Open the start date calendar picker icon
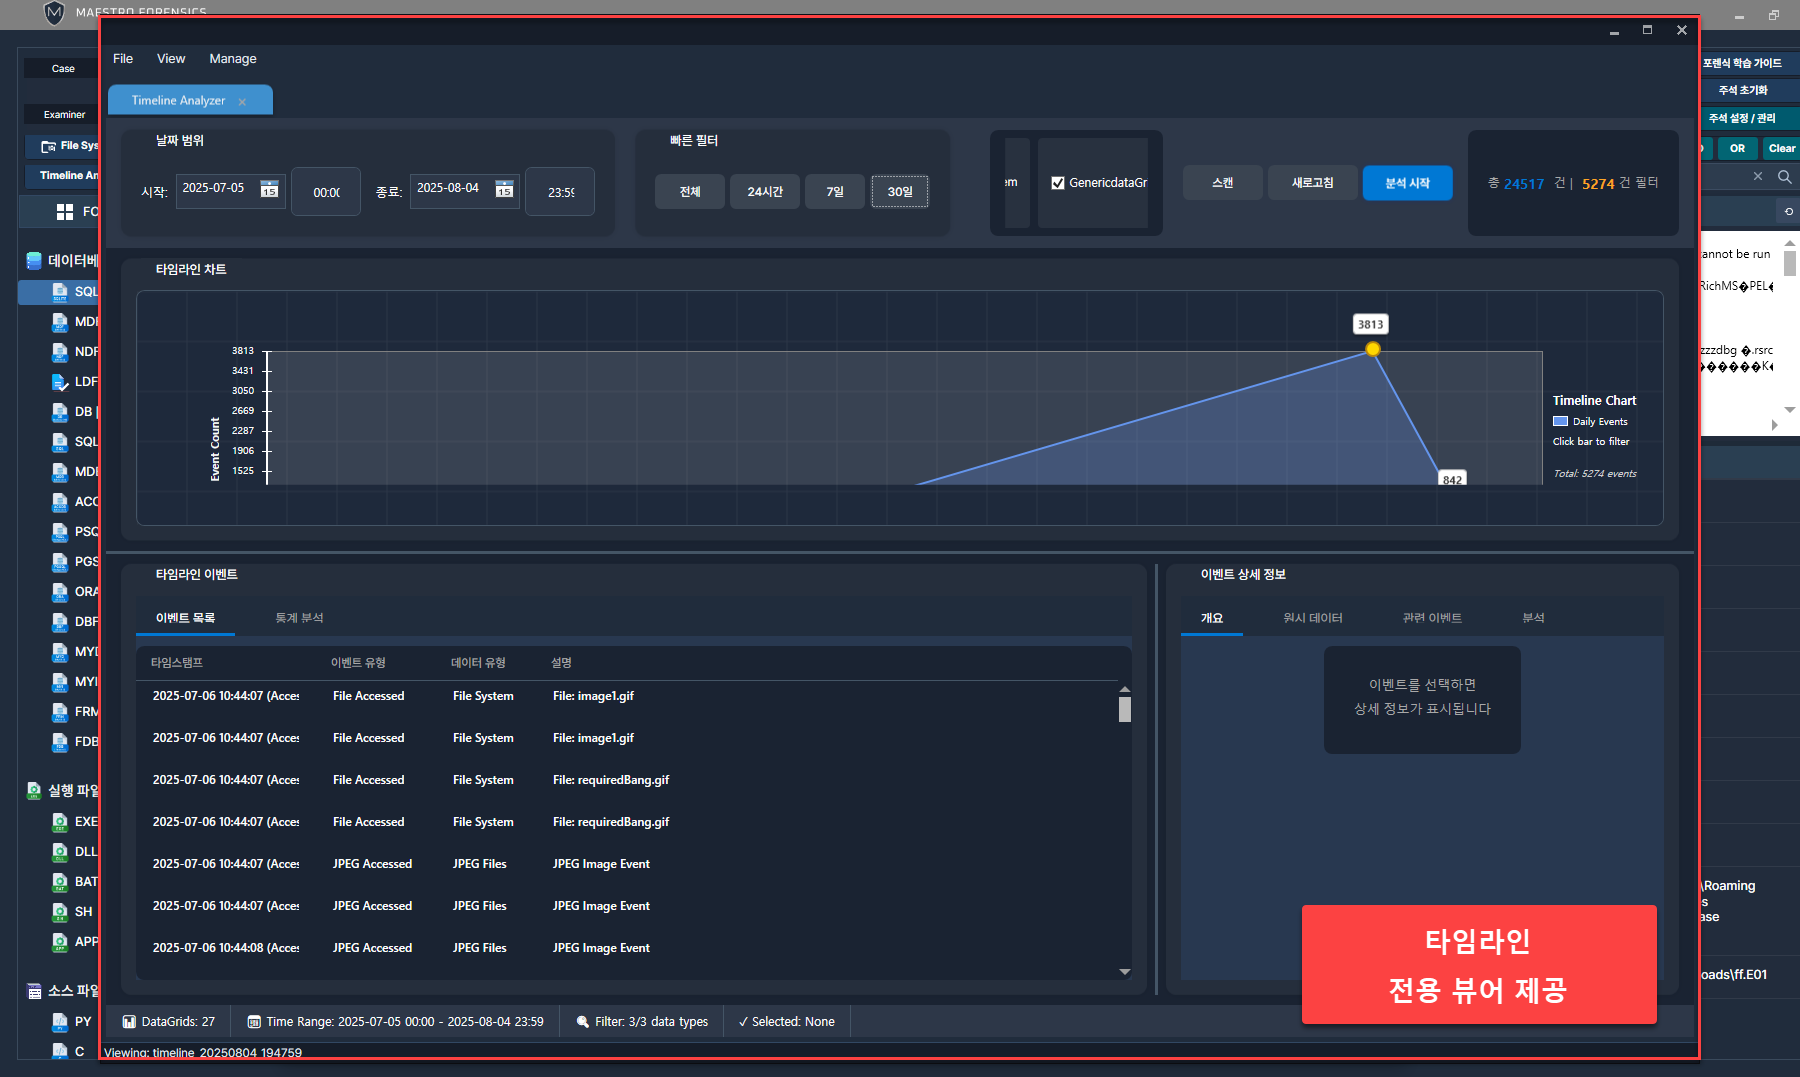Image resolution: width=1800 pixels, height=1077 pixels. pyautogui.click(x=269, y=189)
